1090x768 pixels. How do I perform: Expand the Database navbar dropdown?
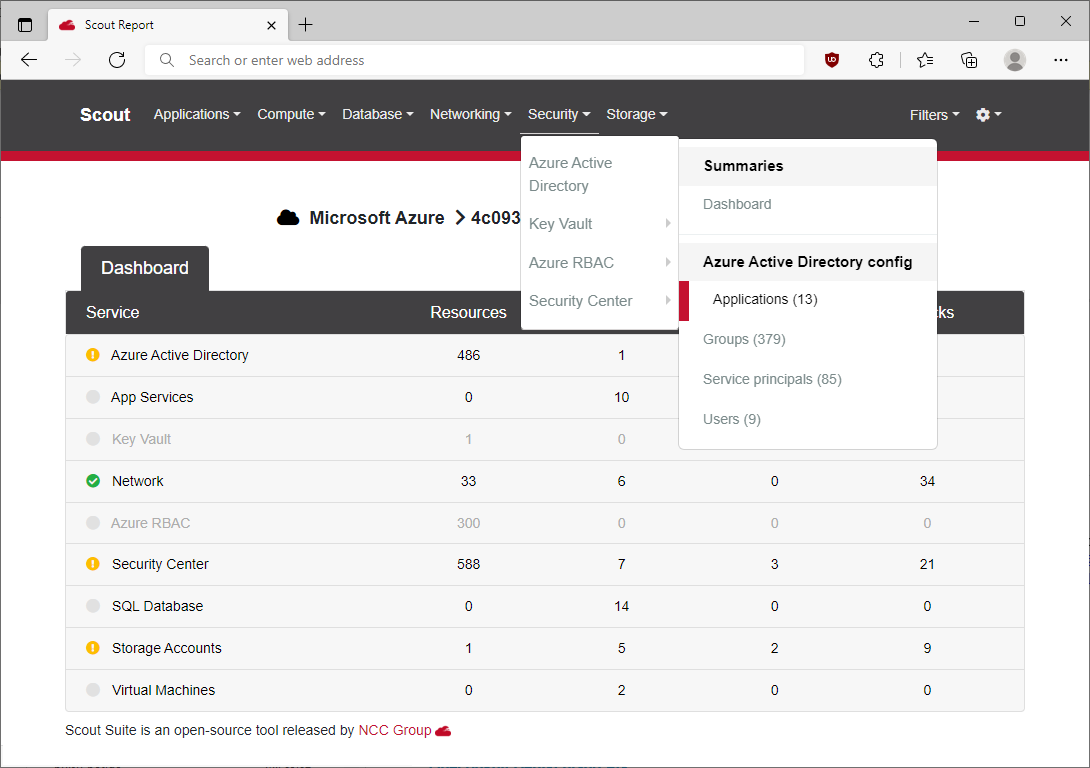377,114
